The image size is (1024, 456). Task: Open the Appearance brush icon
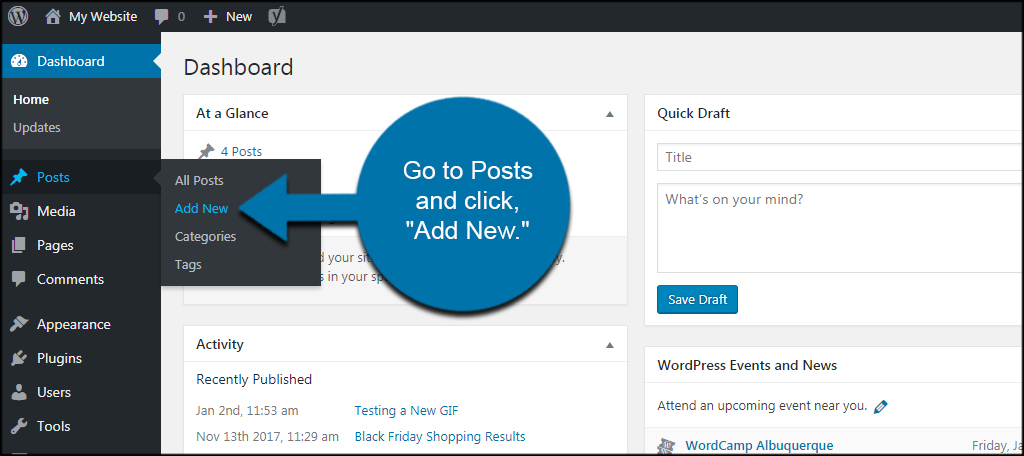(20, 324)
